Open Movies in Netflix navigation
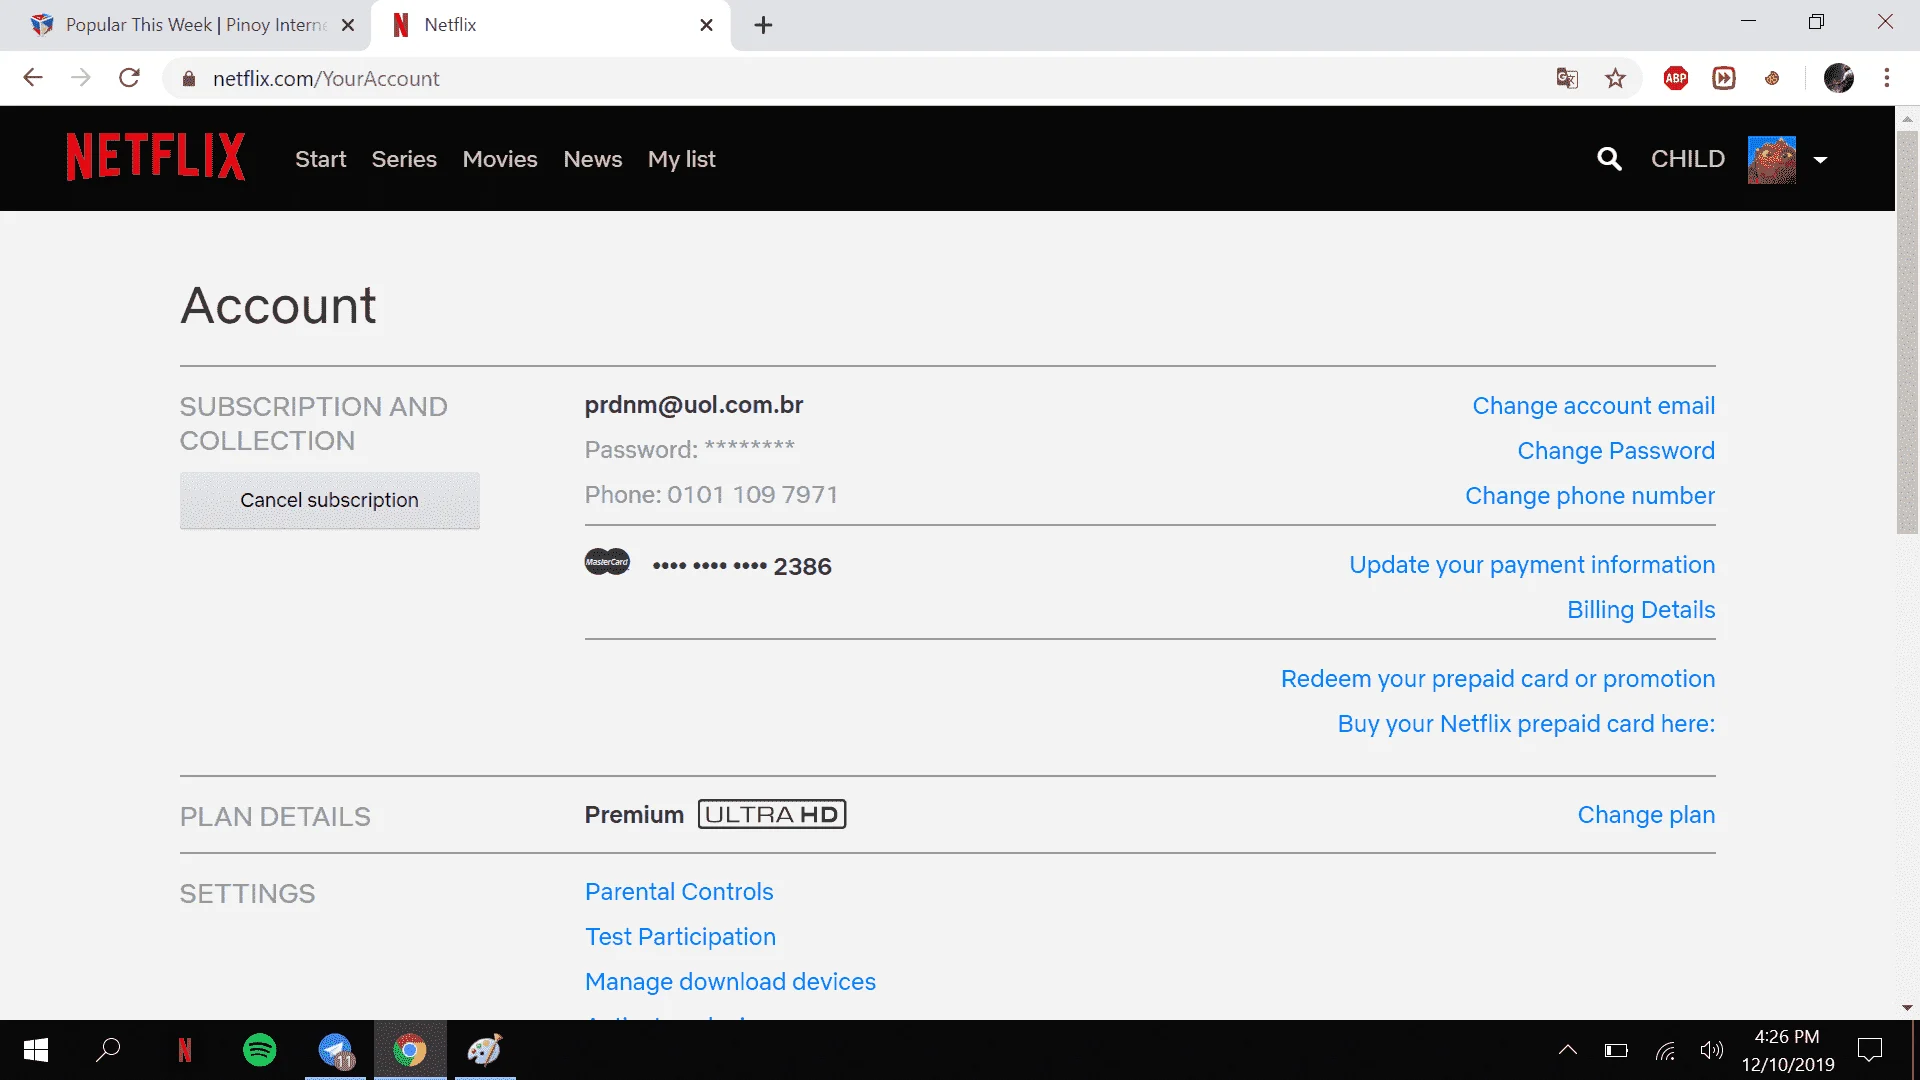Image resolution: width=1920 pixels, height=1080 pixels. coord(500,159)
